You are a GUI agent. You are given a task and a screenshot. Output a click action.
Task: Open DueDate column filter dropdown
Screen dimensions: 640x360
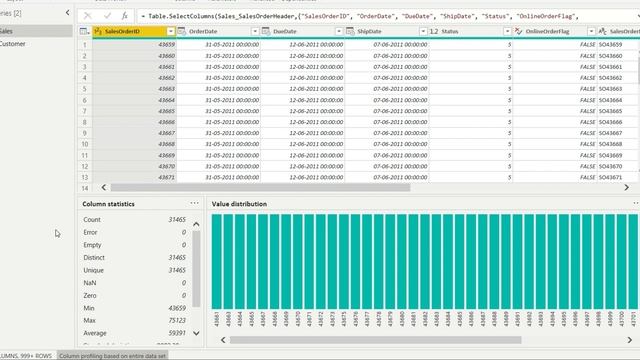tap(339, 31)
